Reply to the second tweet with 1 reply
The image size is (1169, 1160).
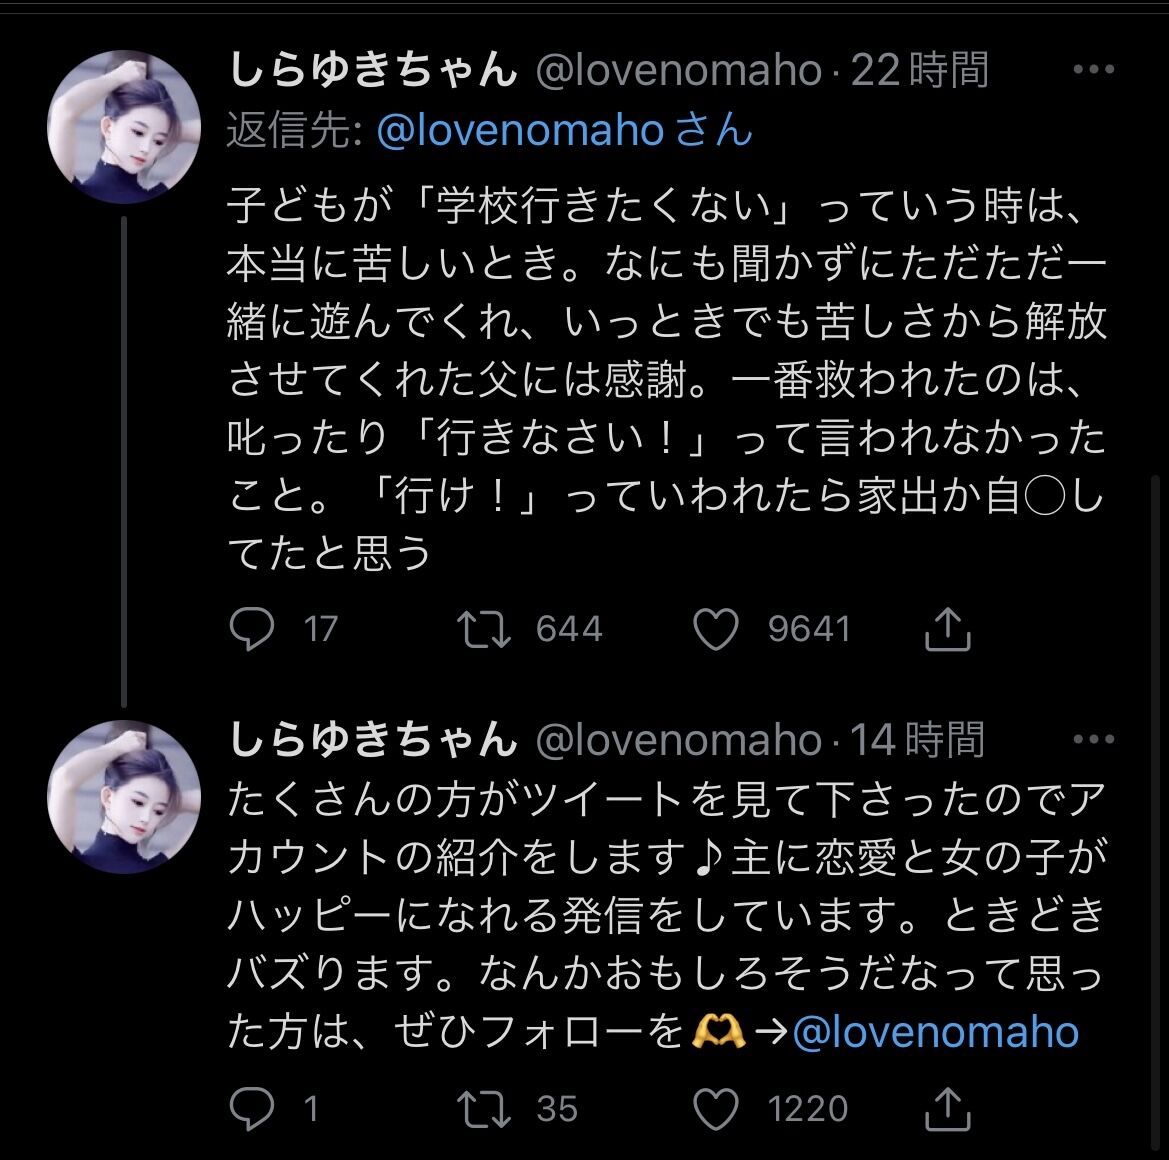pos(252,1109)
